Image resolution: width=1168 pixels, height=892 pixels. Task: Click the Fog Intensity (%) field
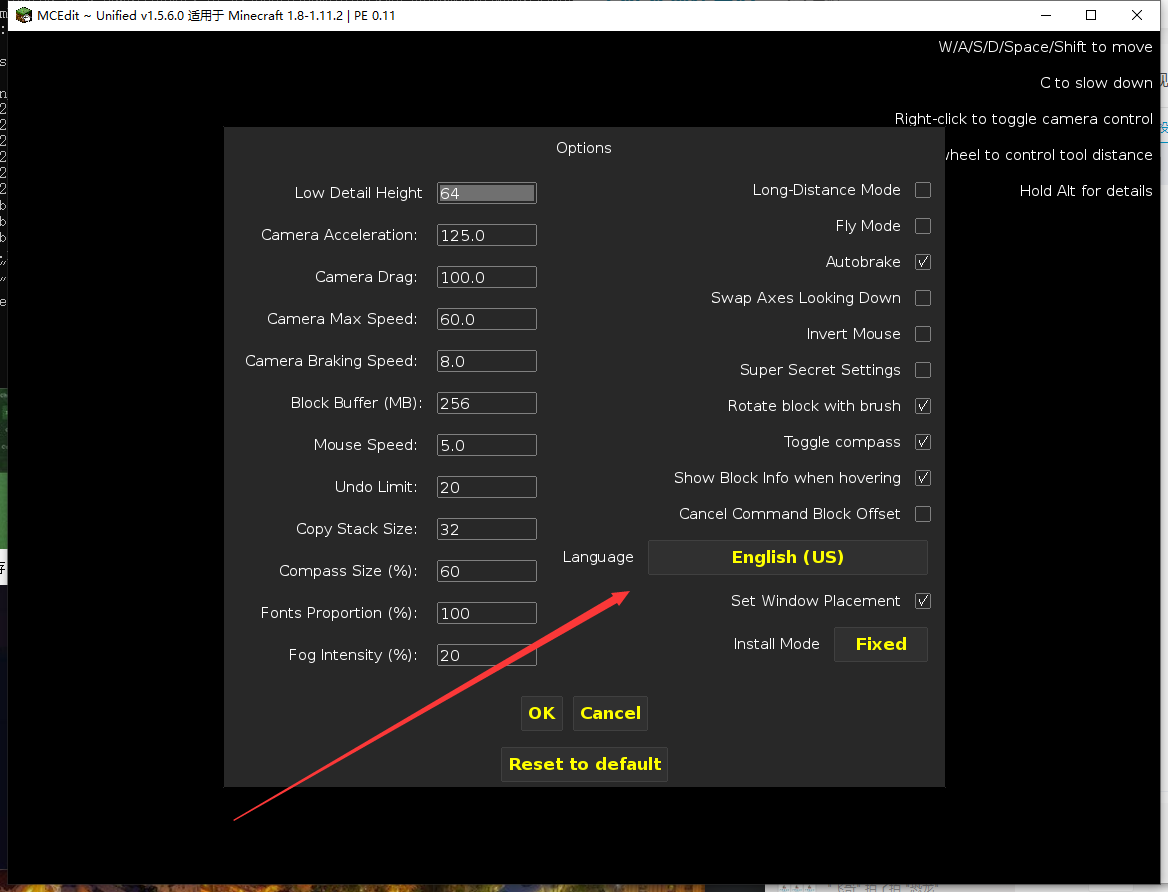(x=486, y=655)
